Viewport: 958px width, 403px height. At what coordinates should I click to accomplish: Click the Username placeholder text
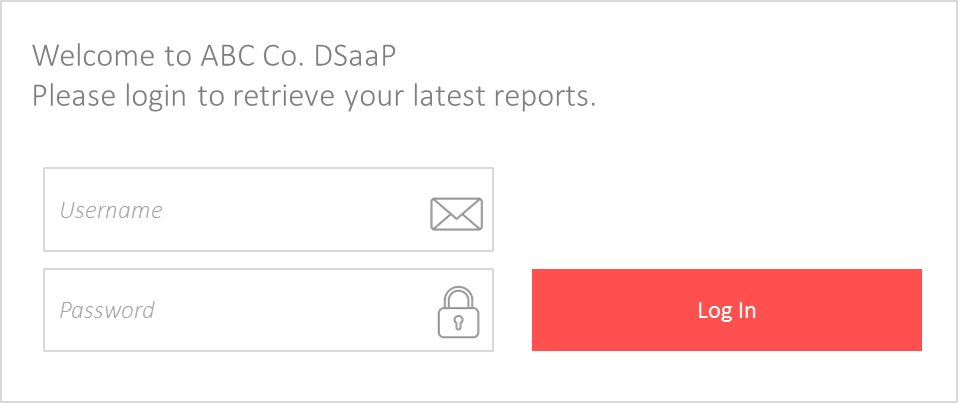click(x=111, y=210)
